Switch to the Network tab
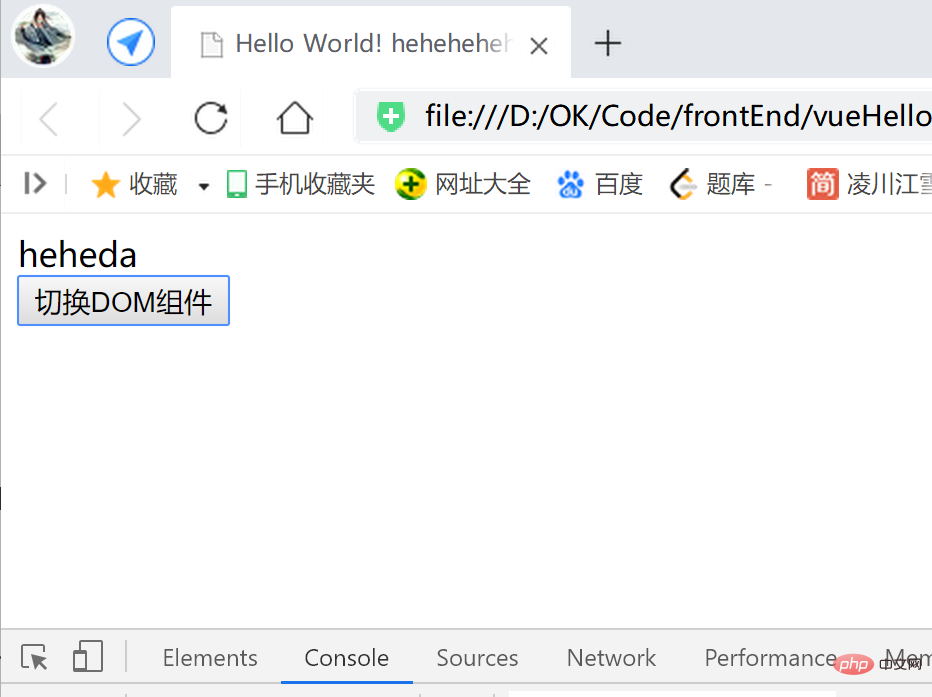Image resolution: width=932 pixels, height=697 pixels. (611, 658)
